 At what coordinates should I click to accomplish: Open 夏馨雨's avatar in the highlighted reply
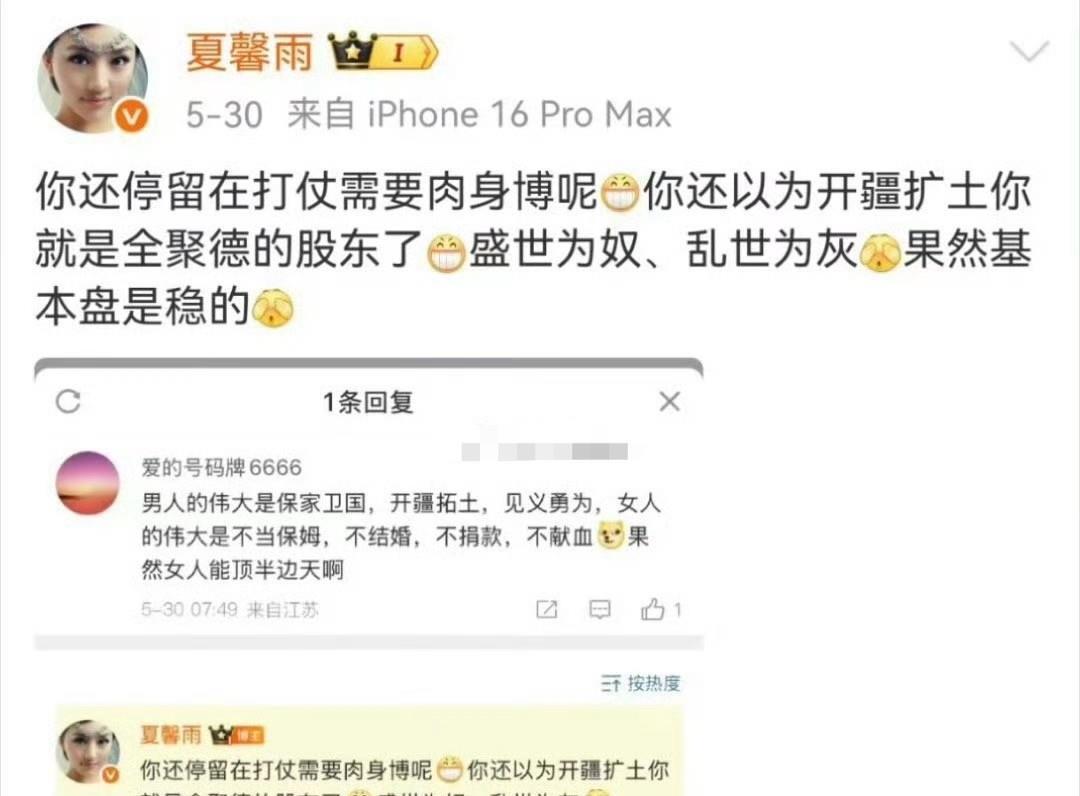(x=87, y=752)
